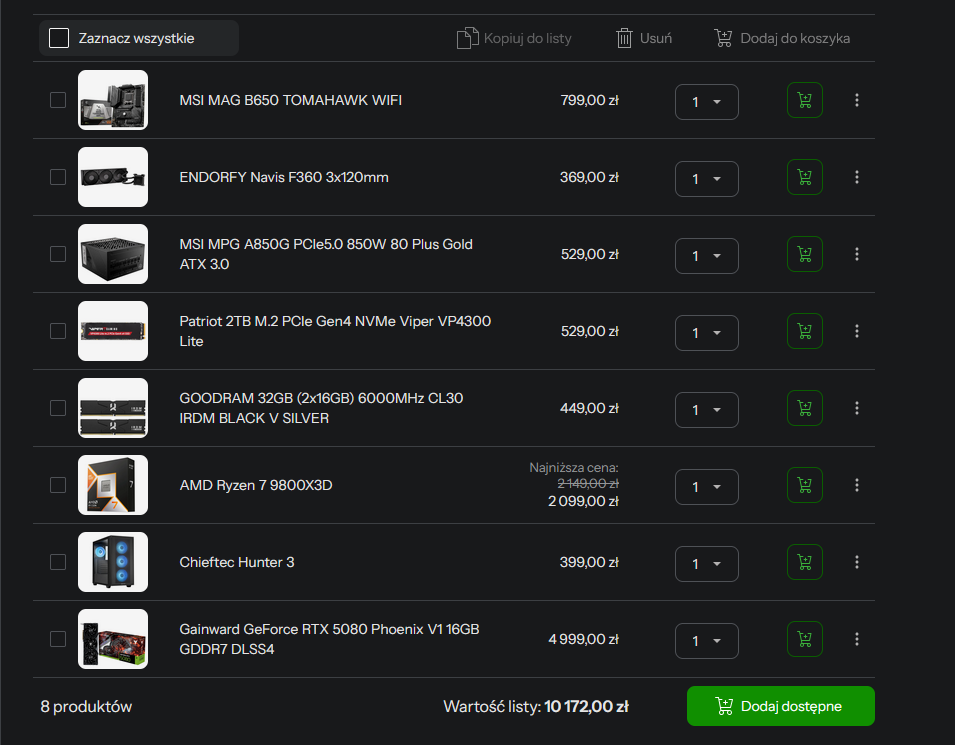Open the GOODRAM 32GB 6000MHz CL30 link
The height and width of the screenshot is (745, 955).
[x=321, y=408]
